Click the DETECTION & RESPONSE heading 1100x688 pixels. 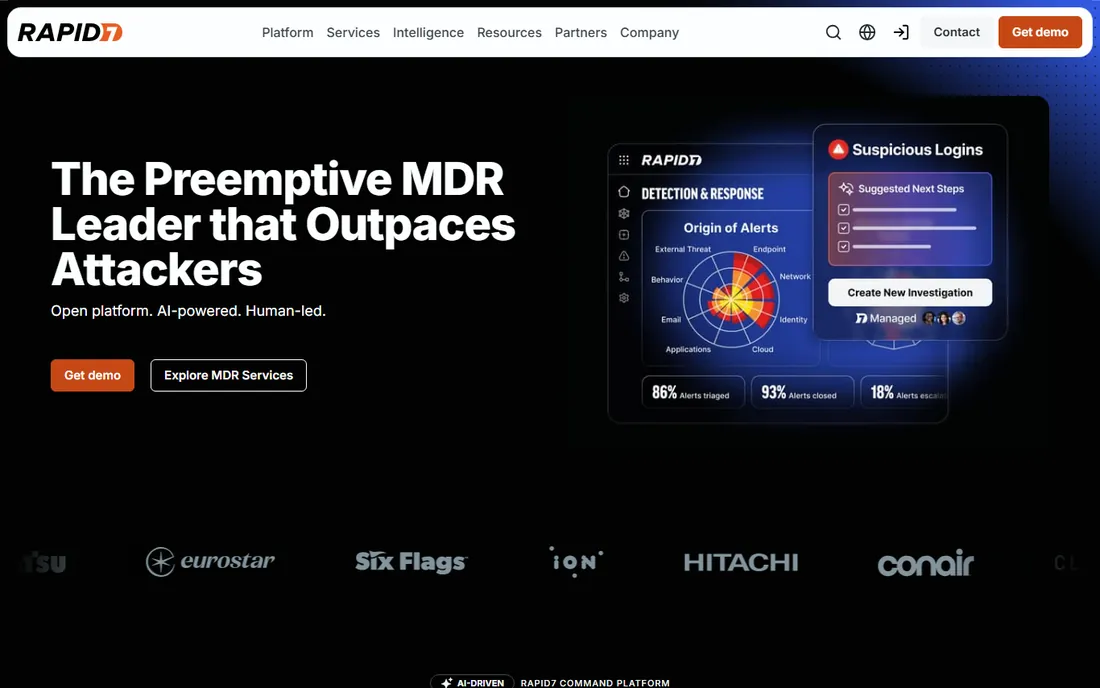(x=702, y=194)
